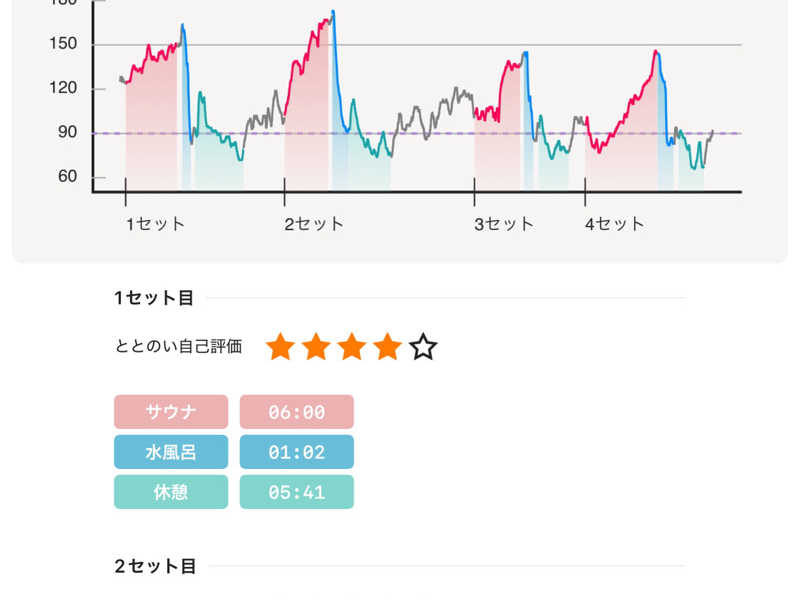Click the 4セット marker on chart axis

[x=615, y=224]
